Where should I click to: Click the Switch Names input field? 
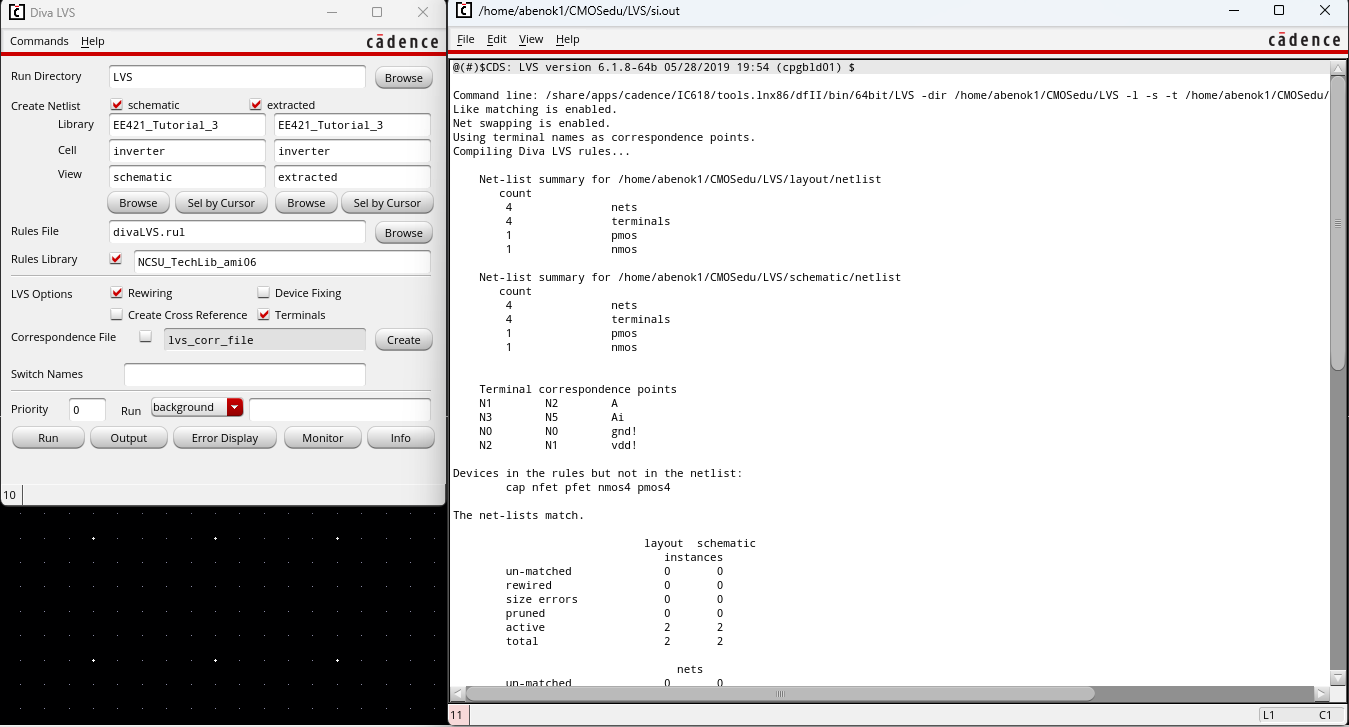pos(245,374)
